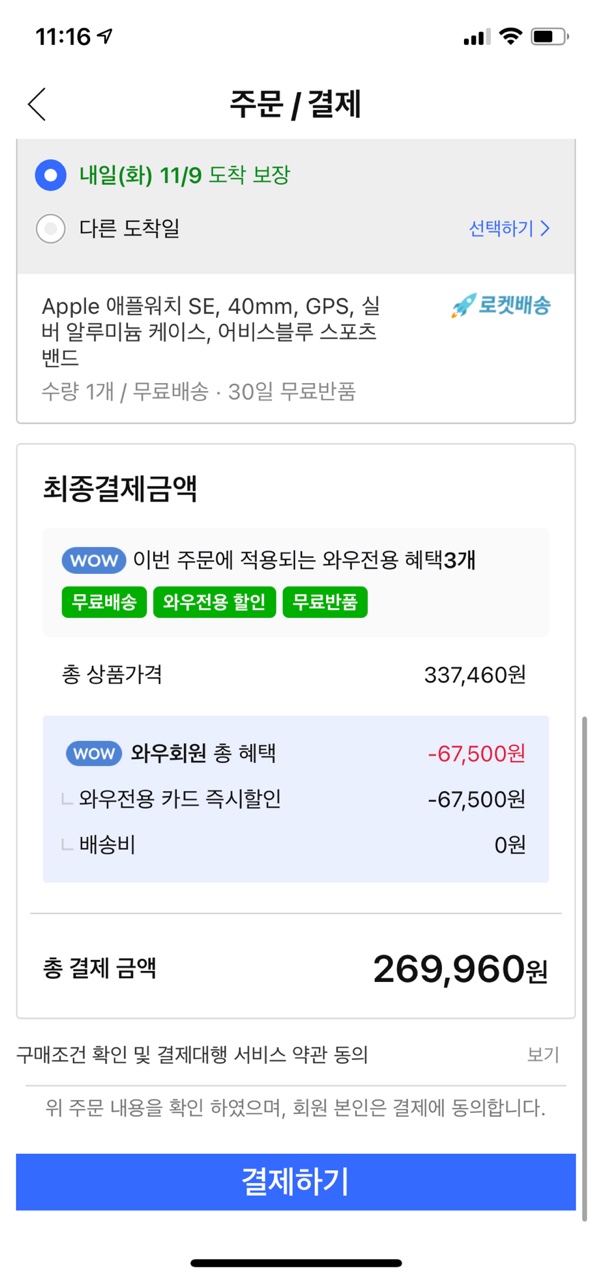Open the 선택하기 arrival date chooser

point(509,229)
